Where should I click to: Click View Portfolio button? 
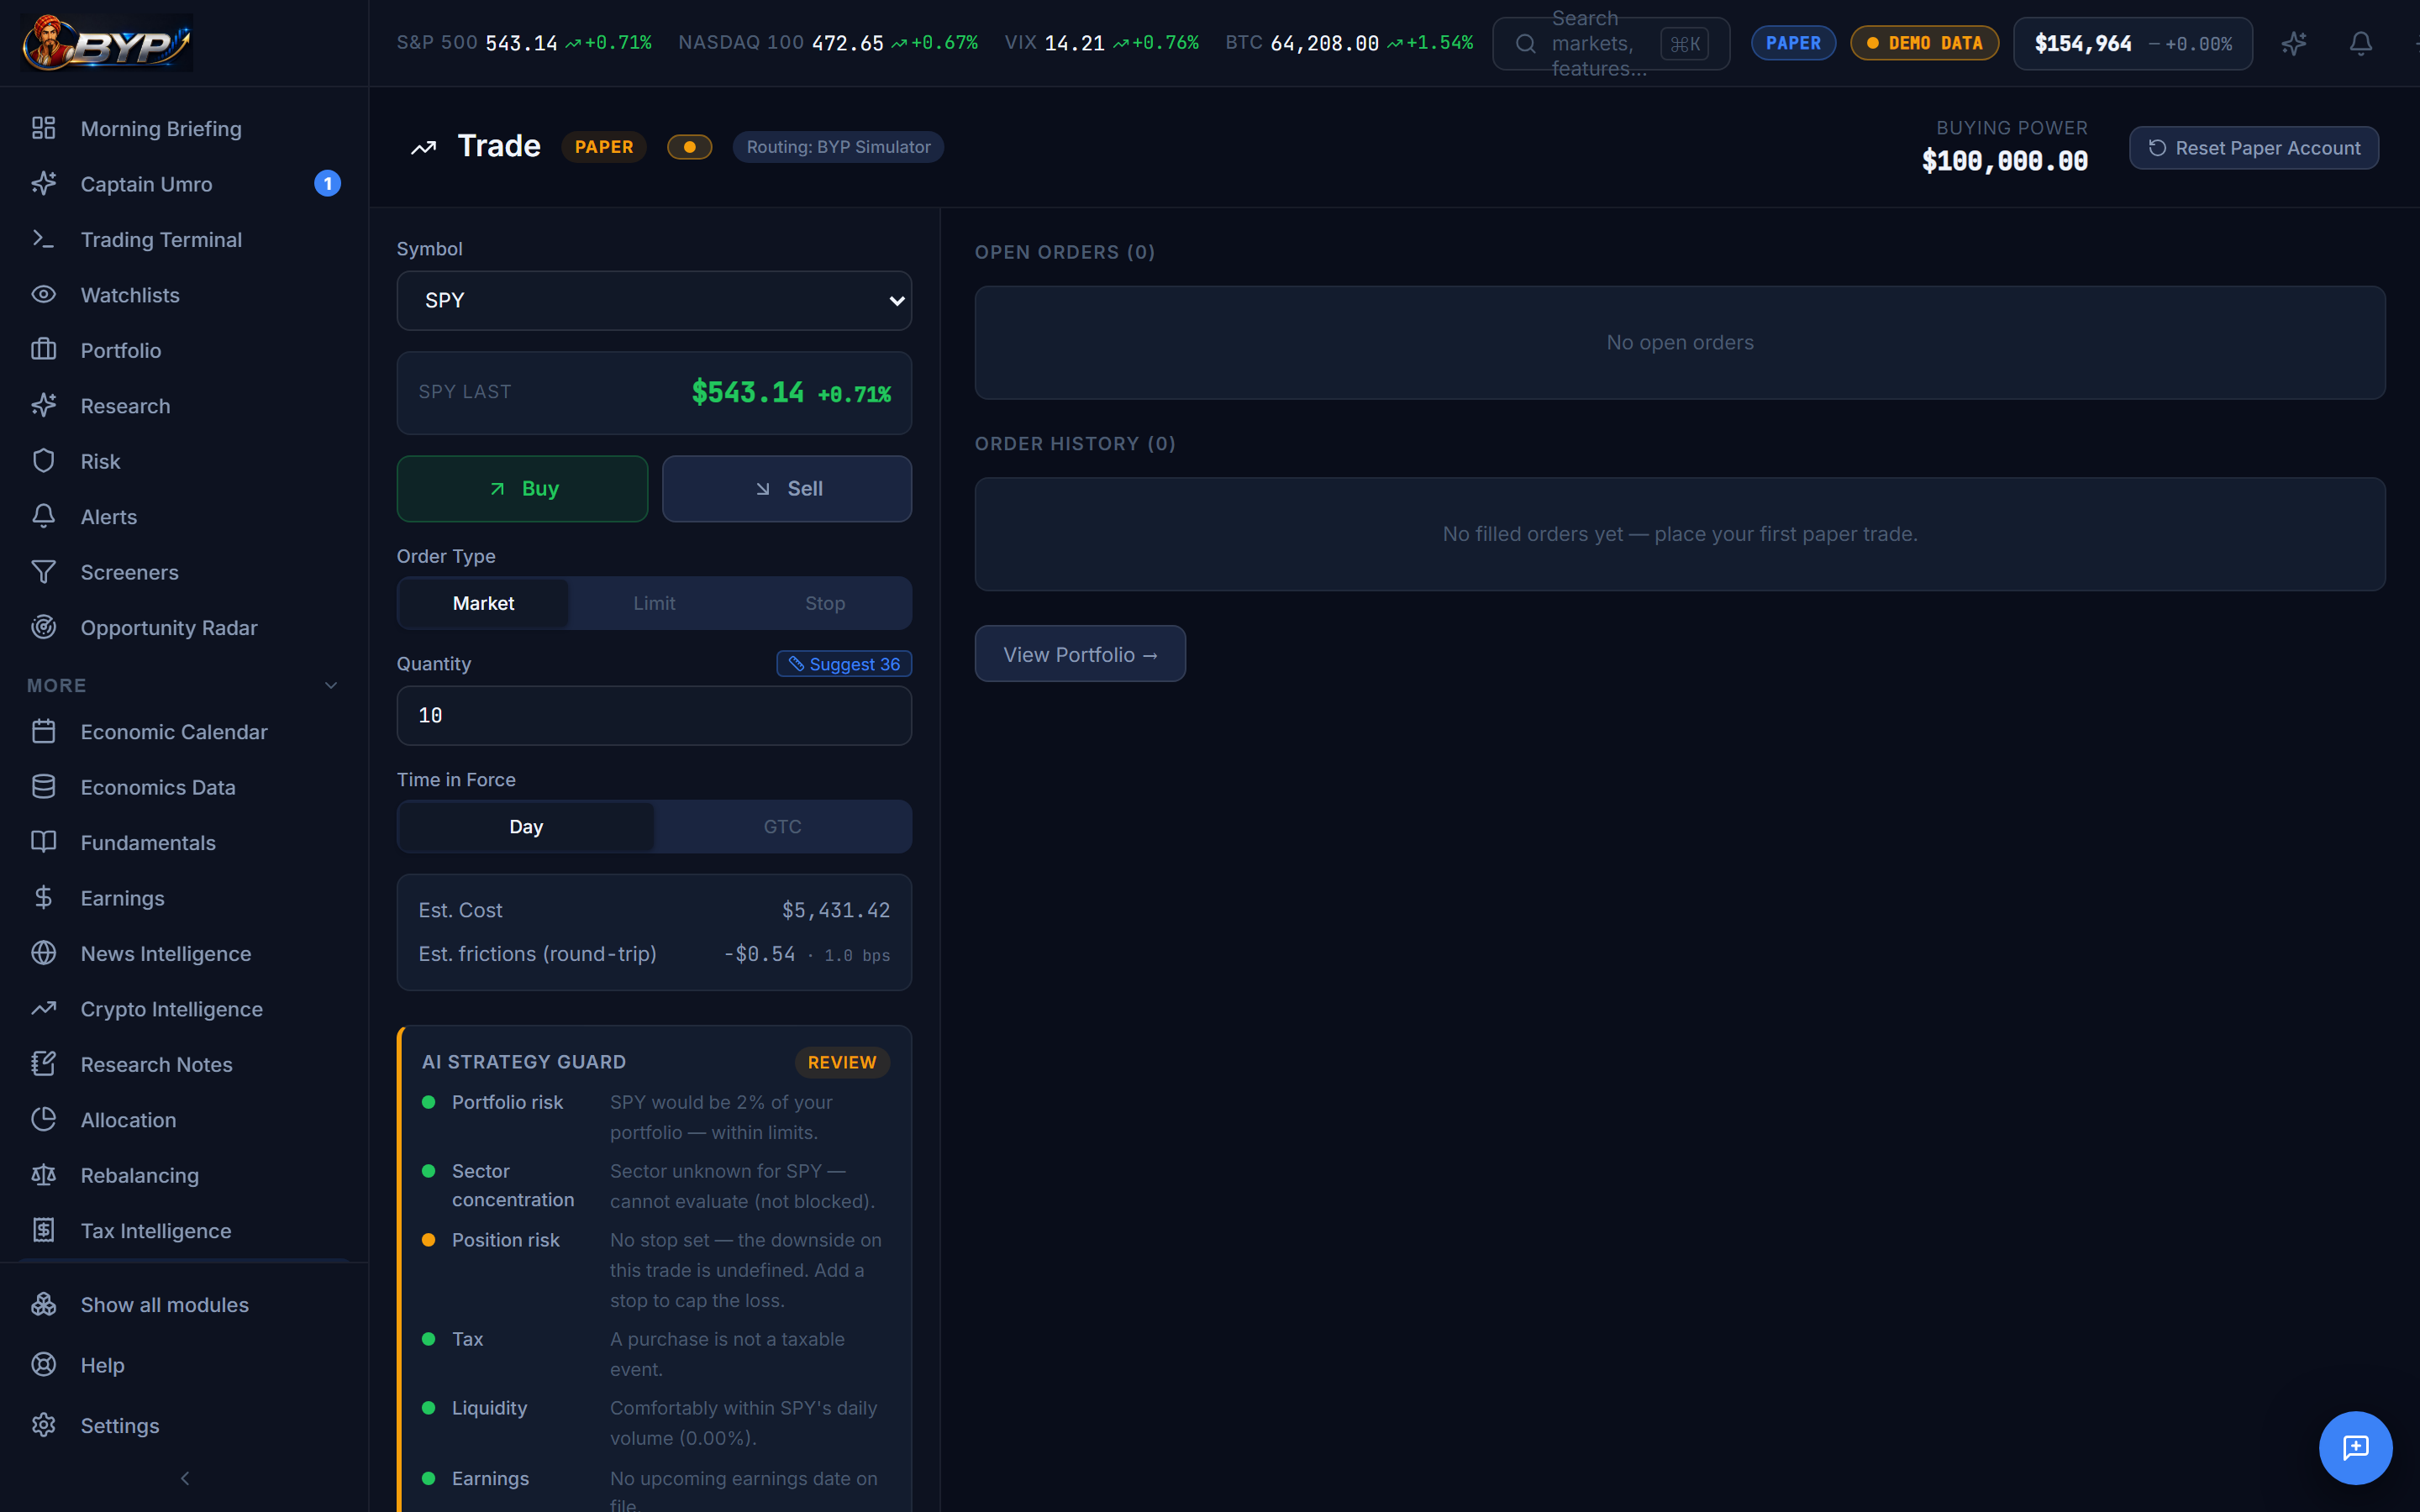(1080, 654)
